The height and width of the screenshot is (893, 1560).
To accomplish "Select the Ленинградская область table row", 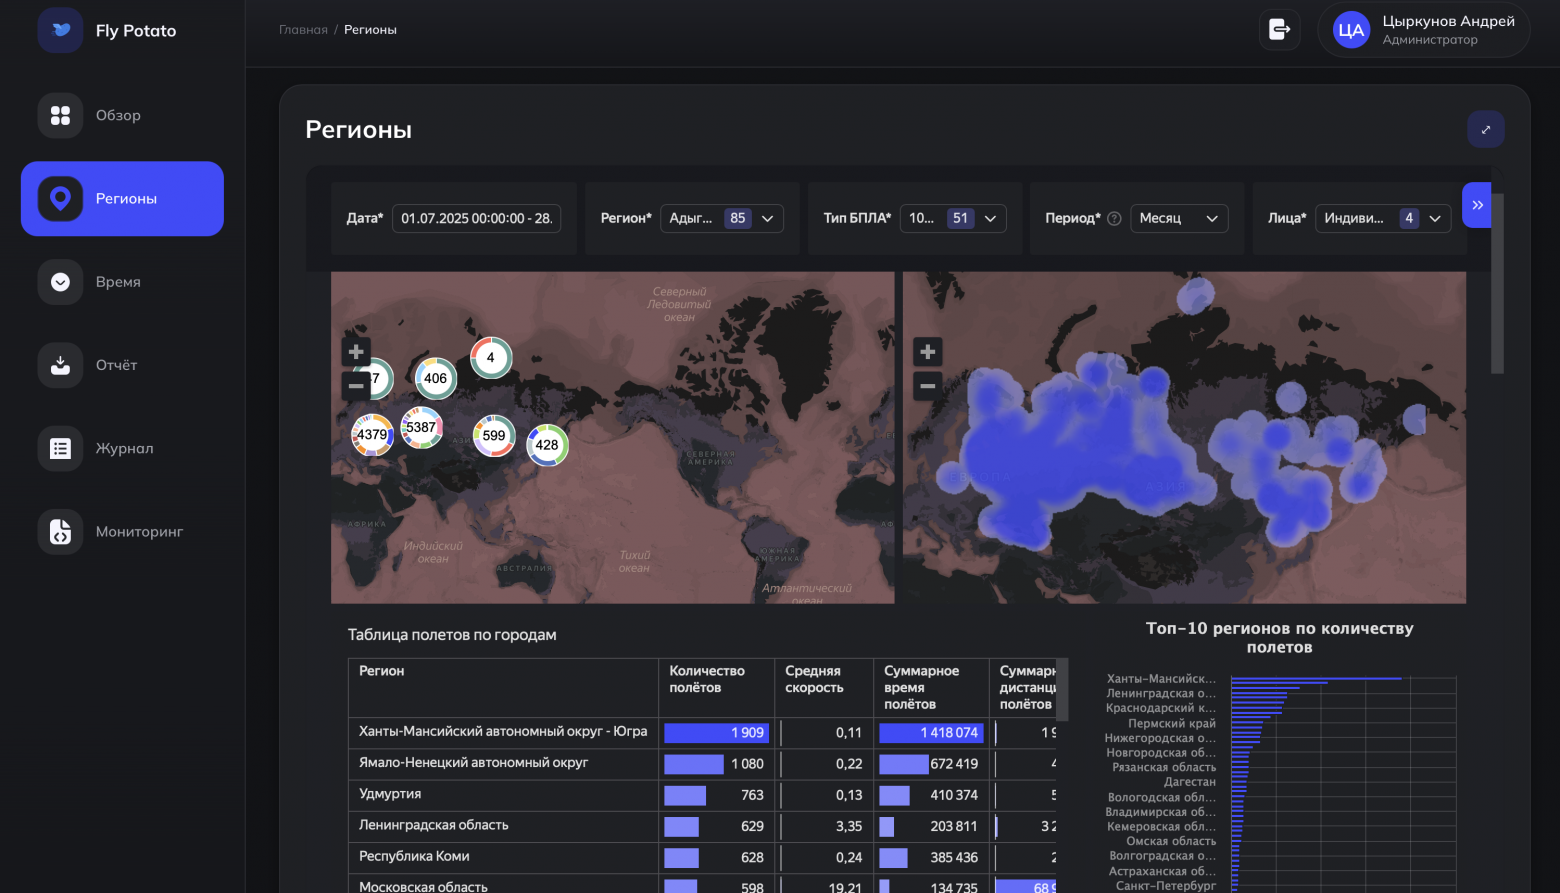I will pos(702,826).
